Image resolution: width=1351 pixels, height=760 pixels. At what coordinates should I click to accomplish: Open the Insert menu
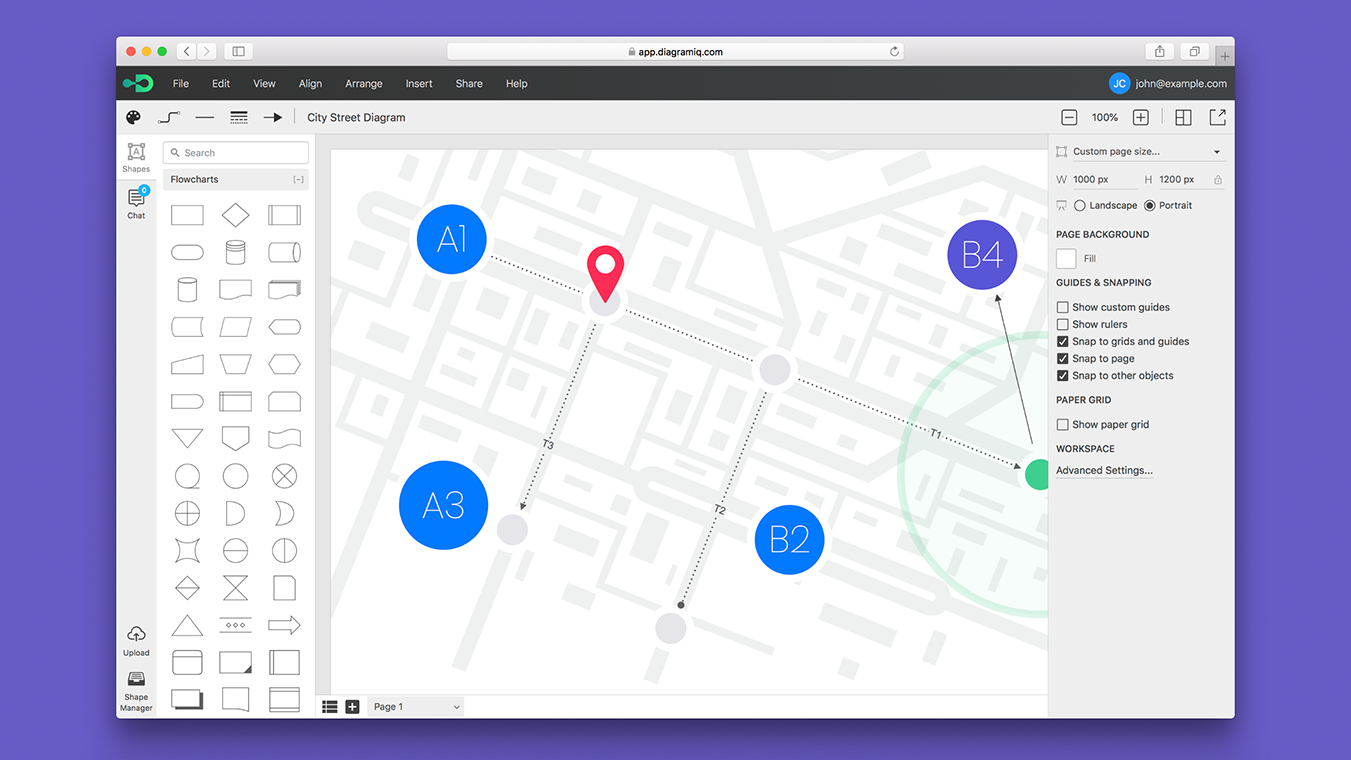point(418,83)
